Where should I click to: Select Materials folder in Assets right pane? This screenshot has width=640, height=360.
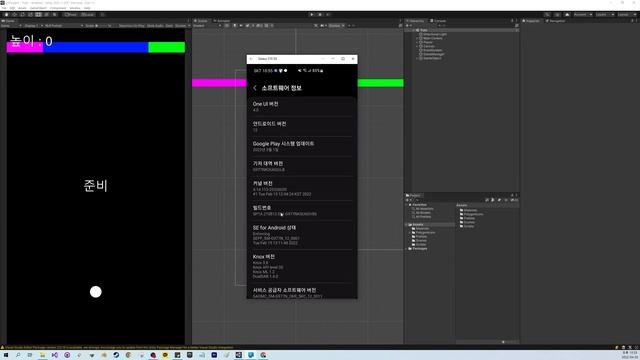coord(470,210)
